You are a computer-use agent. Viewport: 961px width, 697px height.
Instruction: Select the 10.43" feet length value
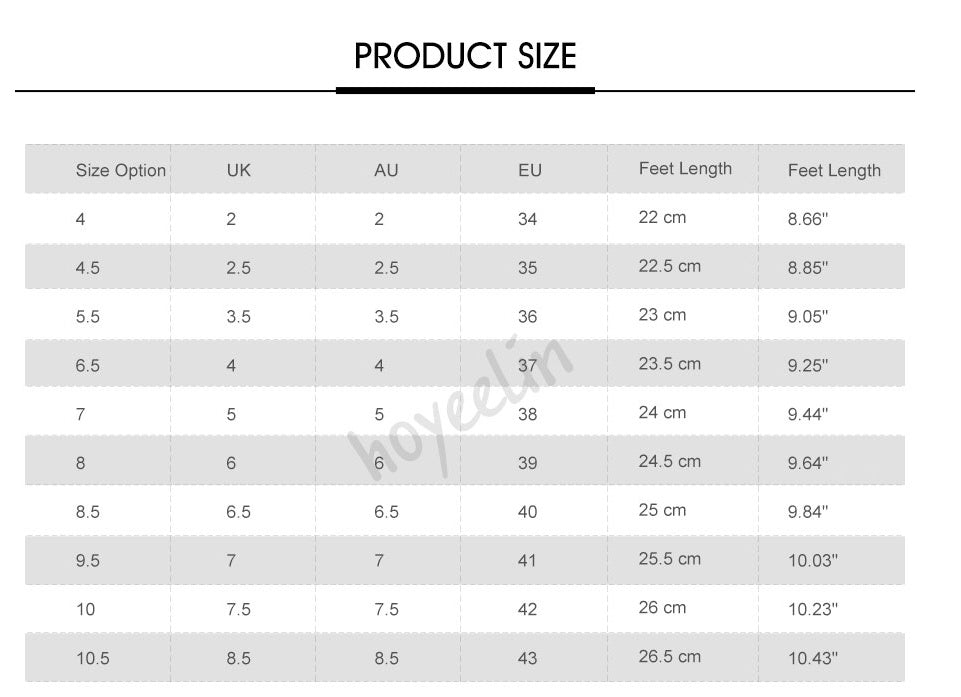pos(812,658)
